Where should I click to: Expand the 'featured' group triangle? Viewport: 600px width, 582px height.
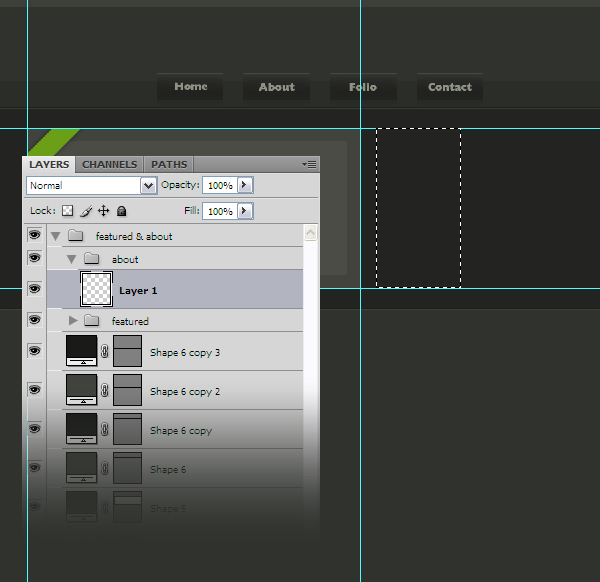[x=73, y=320]
